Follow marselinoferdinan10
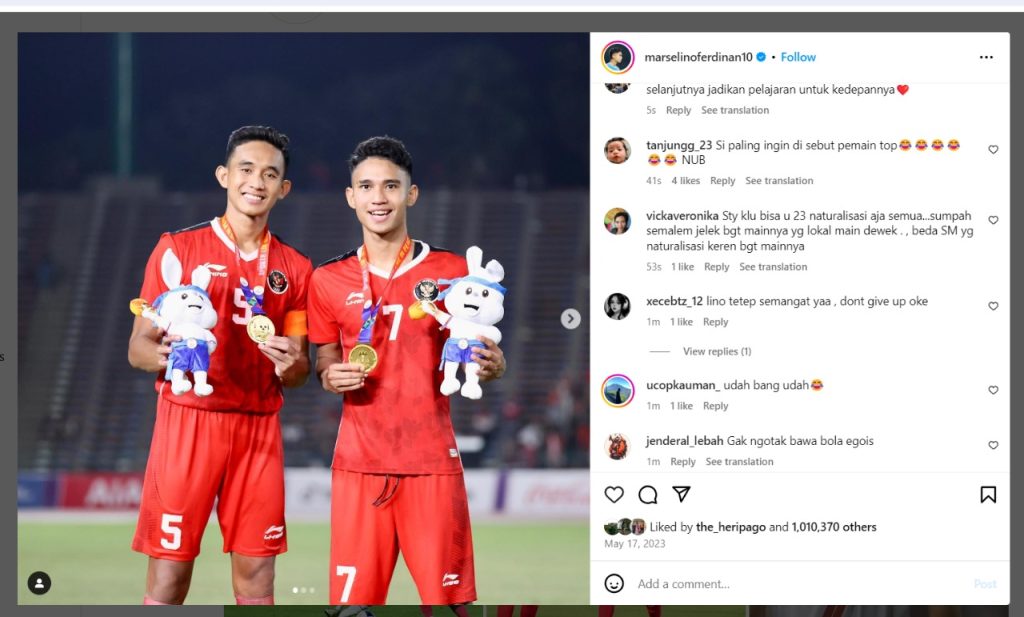 [798, 57]
